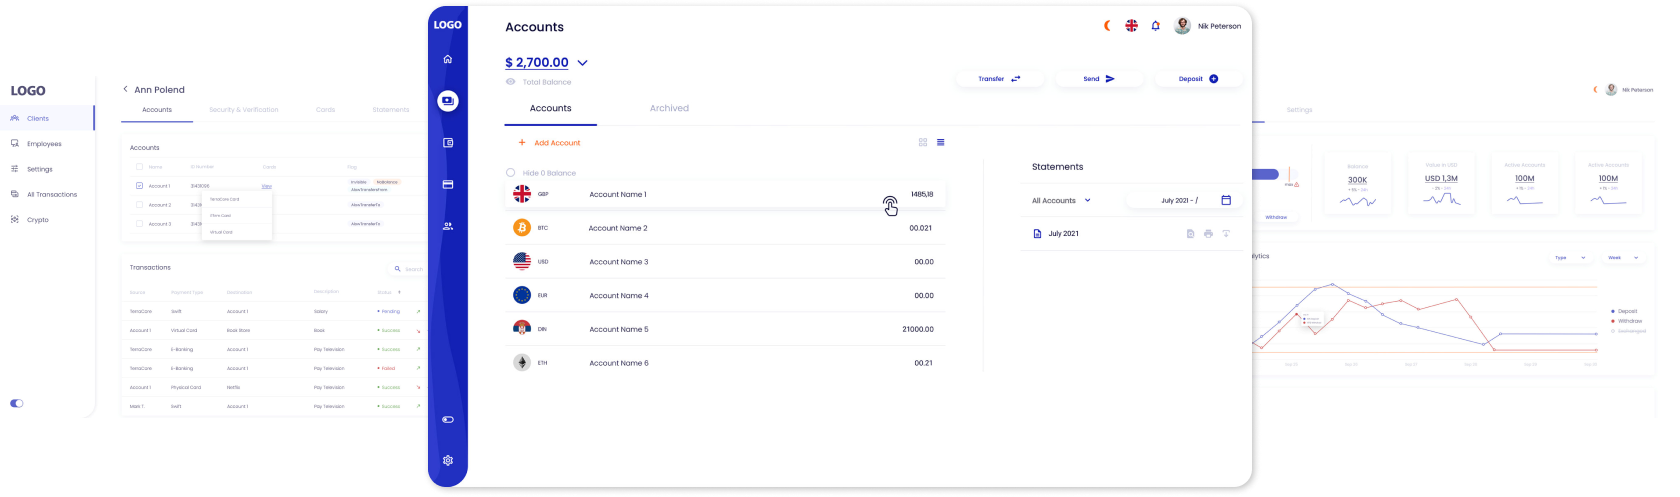
Task: Click the Deposit button
Action: pos(1198,79)
